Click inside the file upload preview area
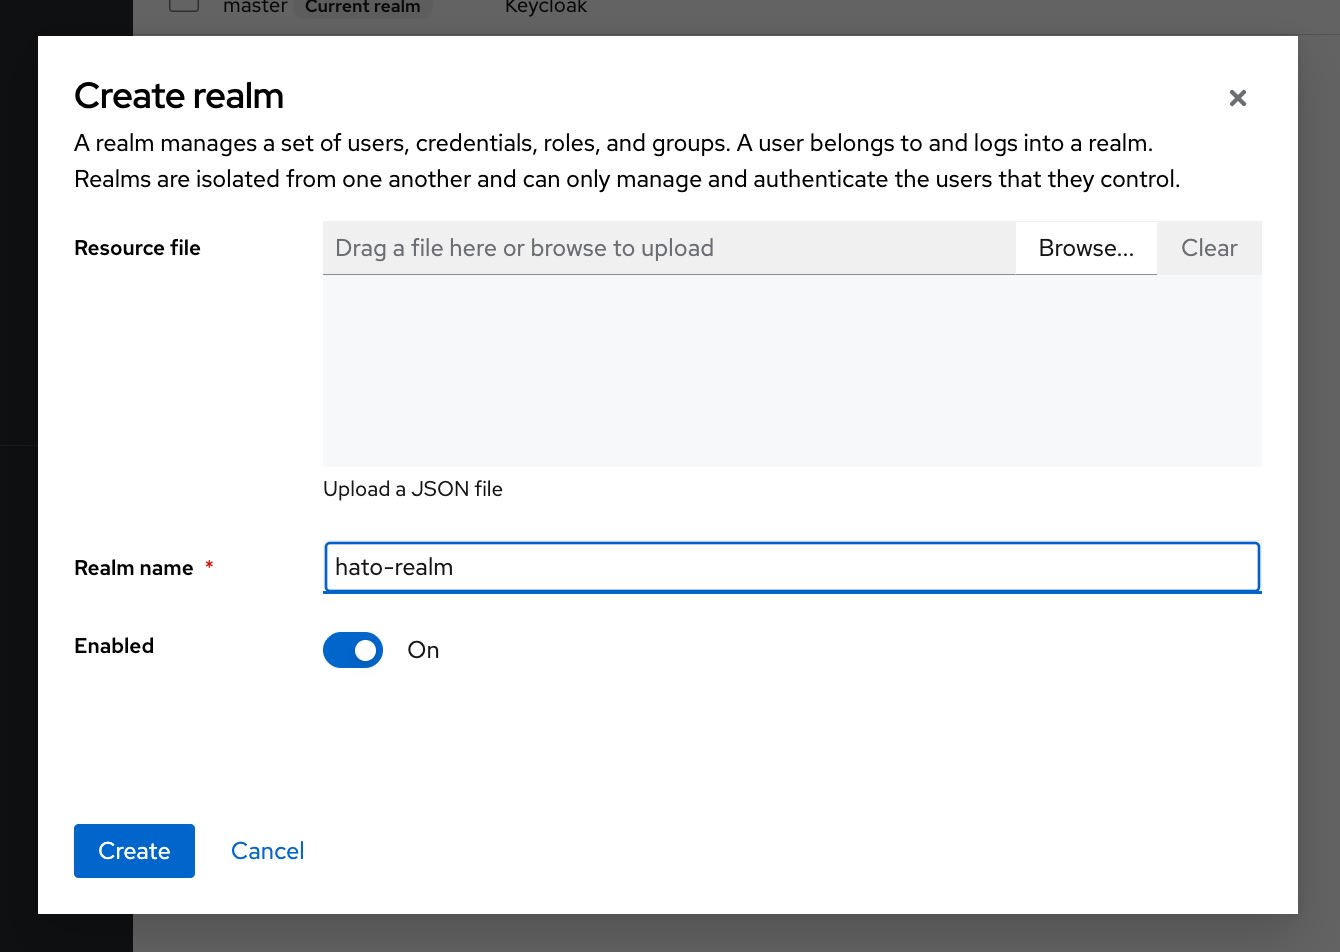This screenshot has height=952, width=1340. [790, 370]
